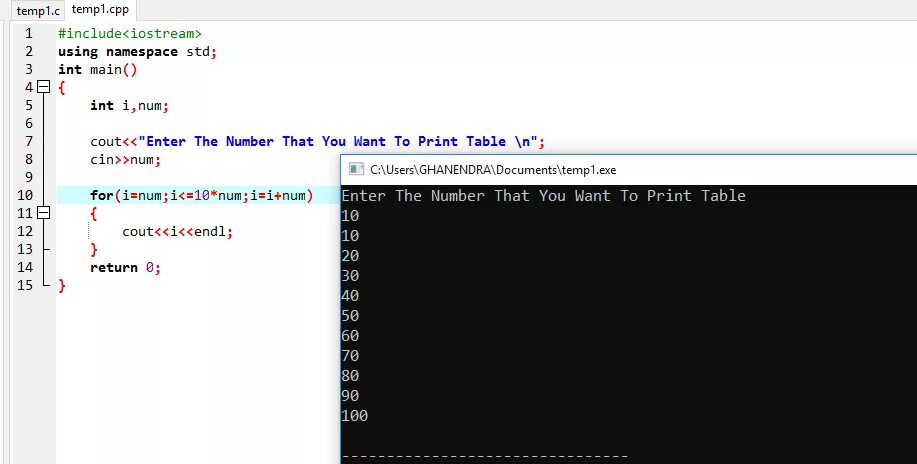Image resolution: width=917 pixels, height=464 pixels.
Task: Click the dashed separator line in console
Action: pyautogui.click(x=485, y=456)
